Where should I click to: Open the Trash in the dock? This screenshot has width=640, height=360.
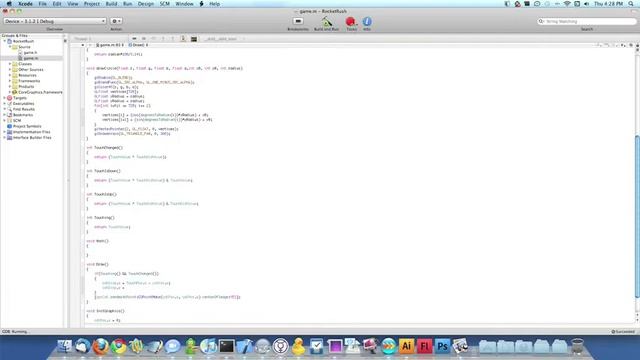[x=577, y=346]
